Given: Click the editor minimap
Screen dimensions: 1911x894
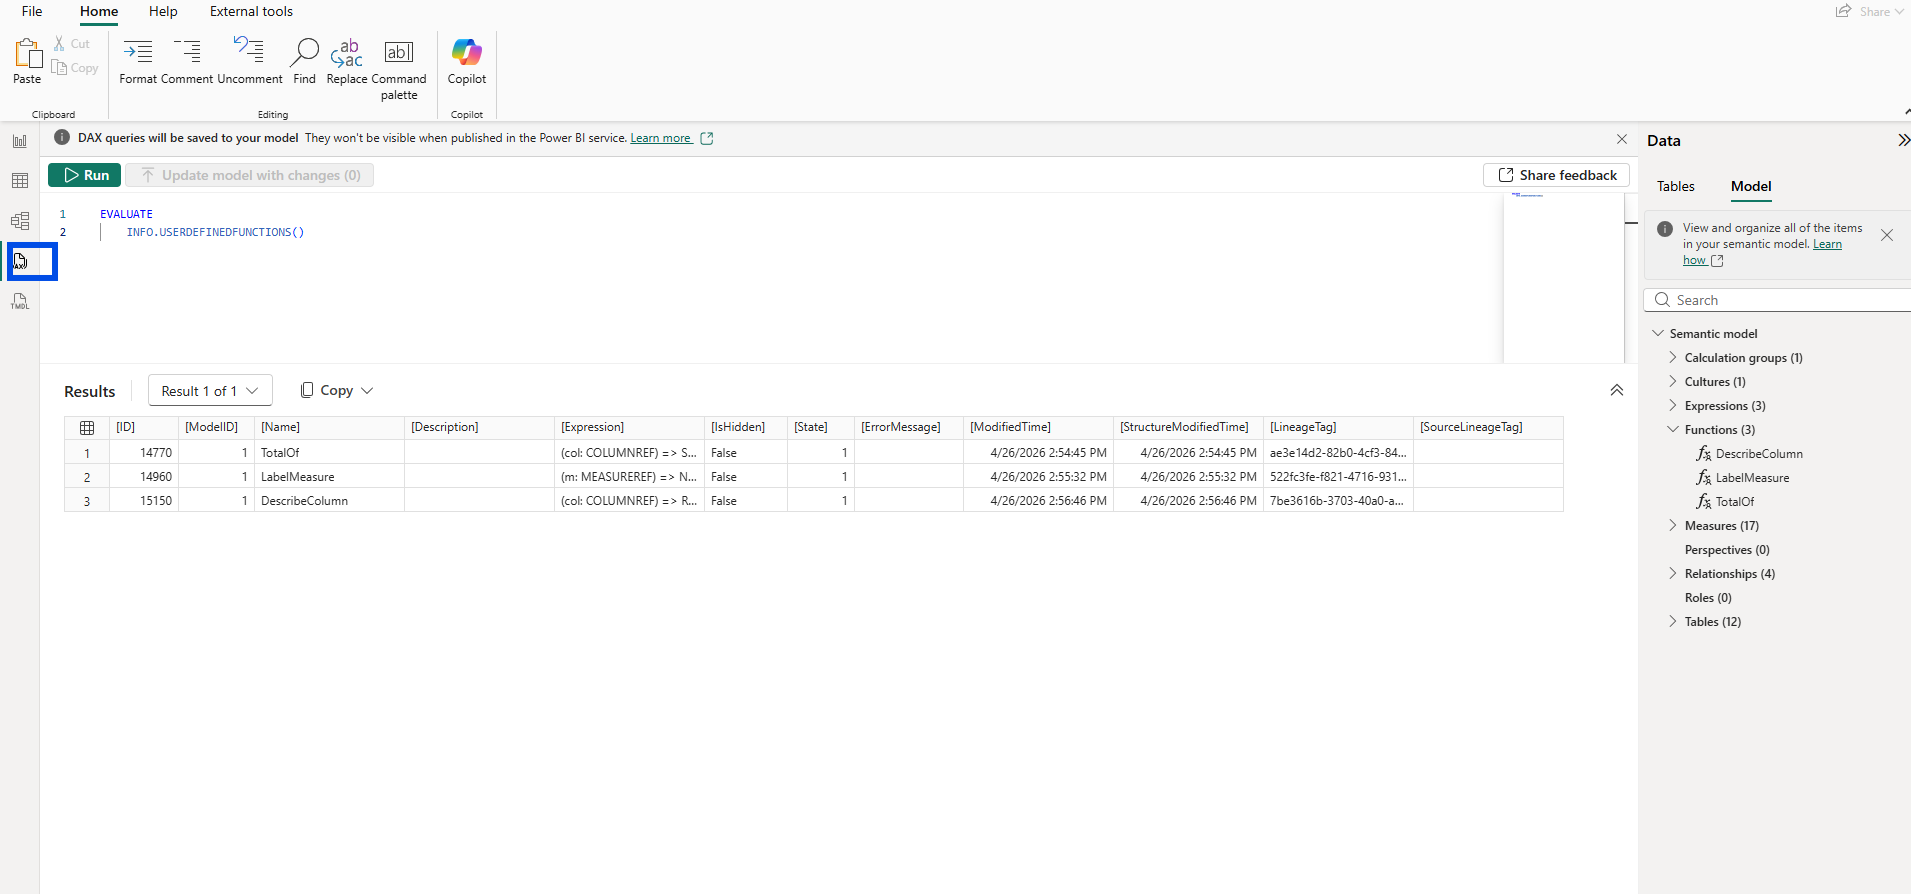Looking at the screenshot, I should point(1563,278).
